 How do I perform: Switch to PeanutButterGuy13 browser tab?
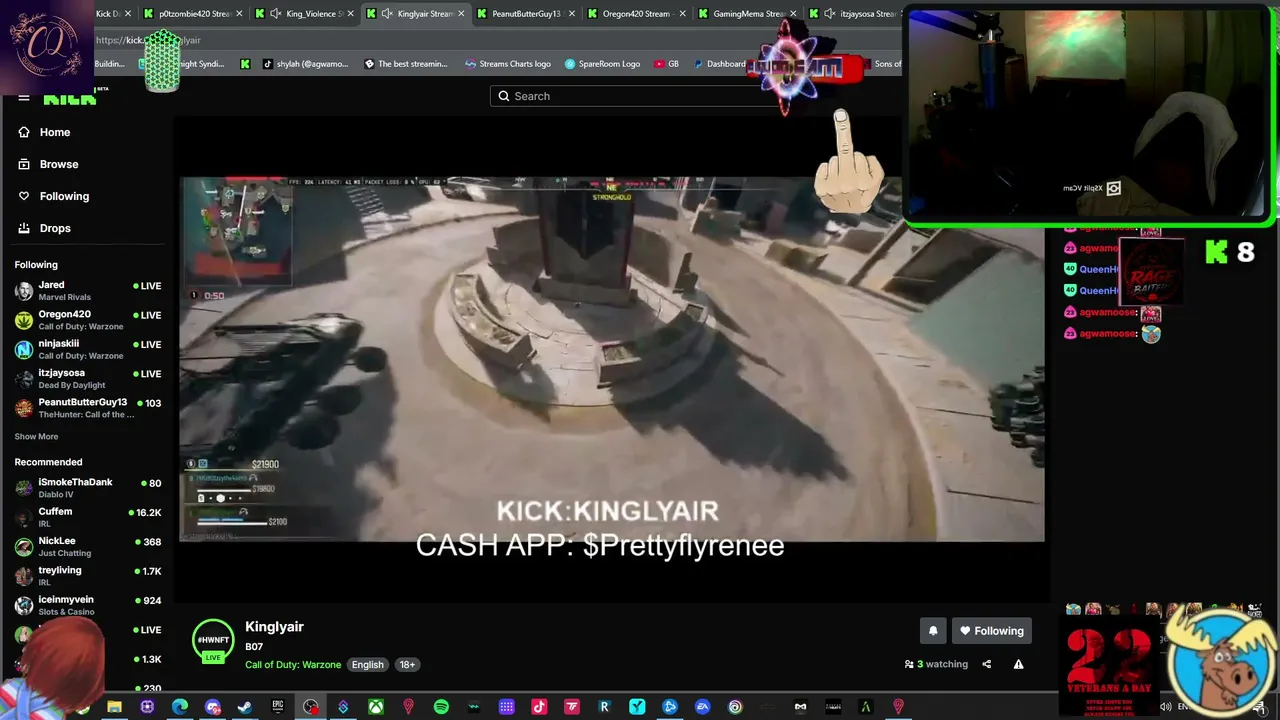[x=525, y=14]
